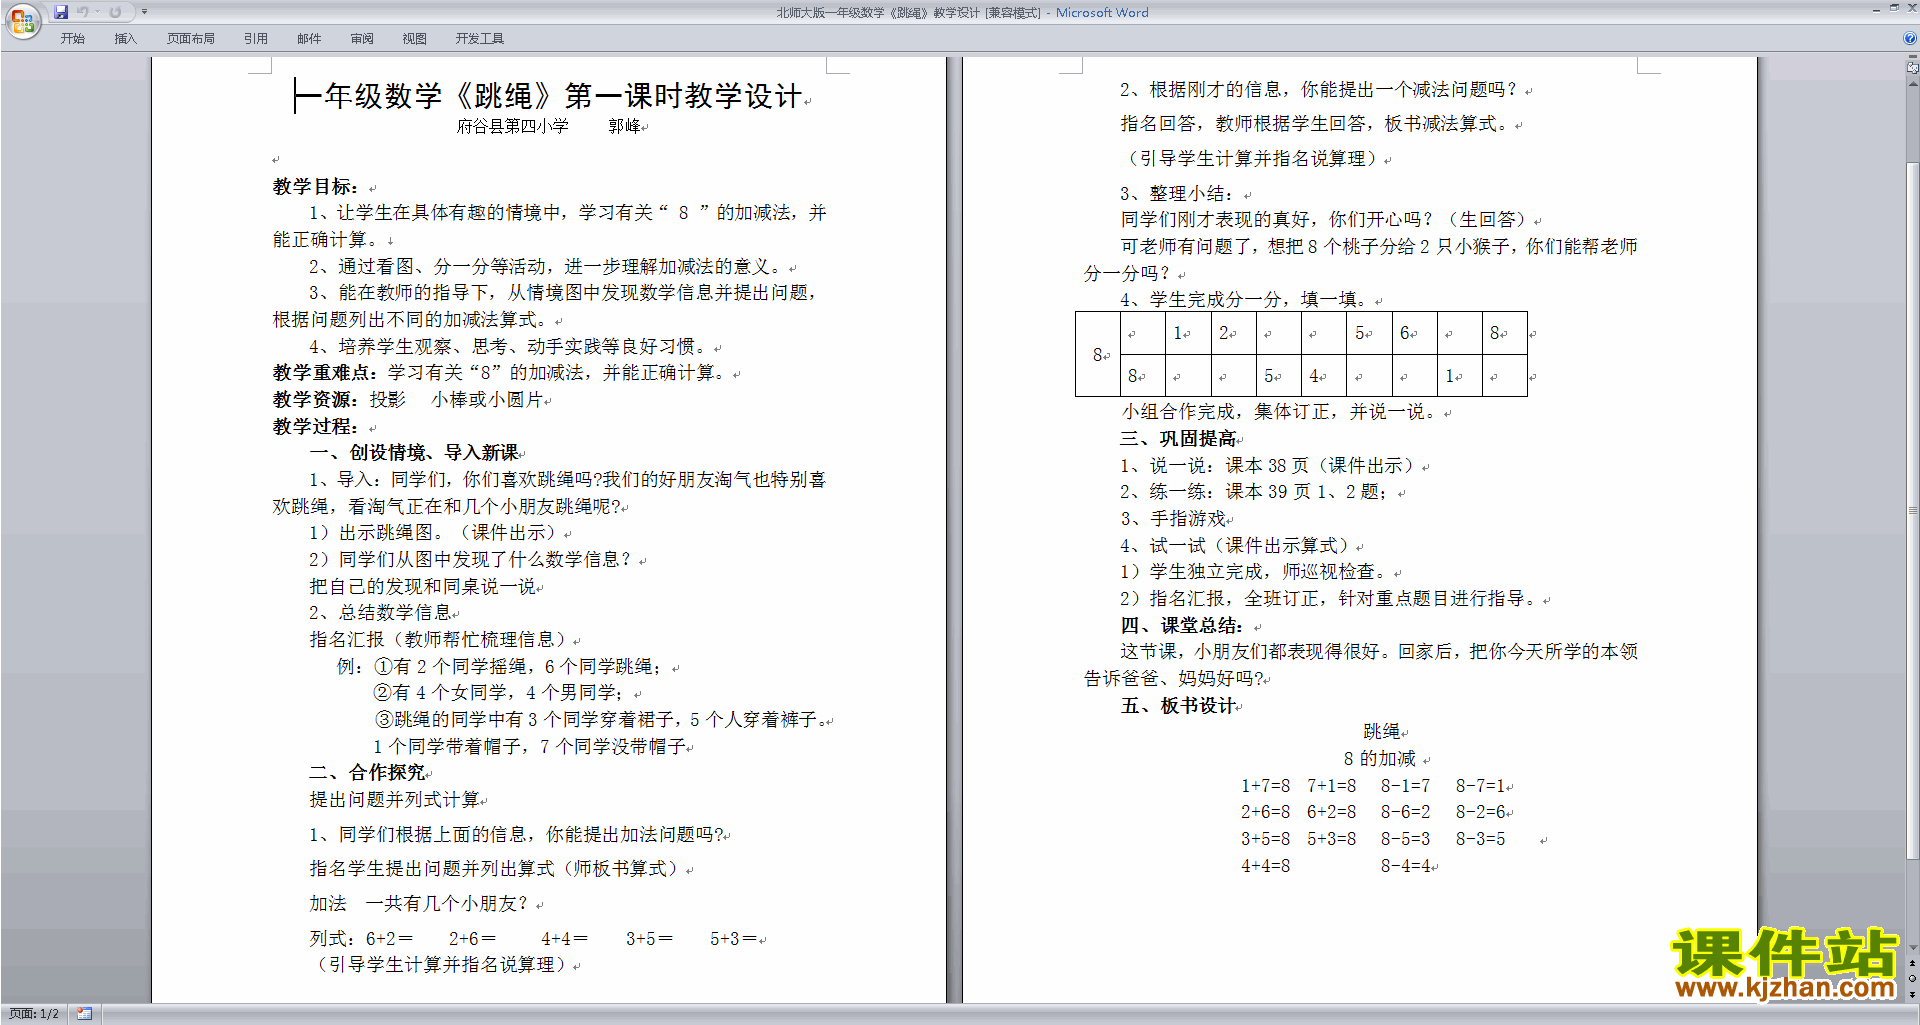Click line 3、整理小结
1920x1025 pixels.
pyautogui.click(x=1178, y=194)
